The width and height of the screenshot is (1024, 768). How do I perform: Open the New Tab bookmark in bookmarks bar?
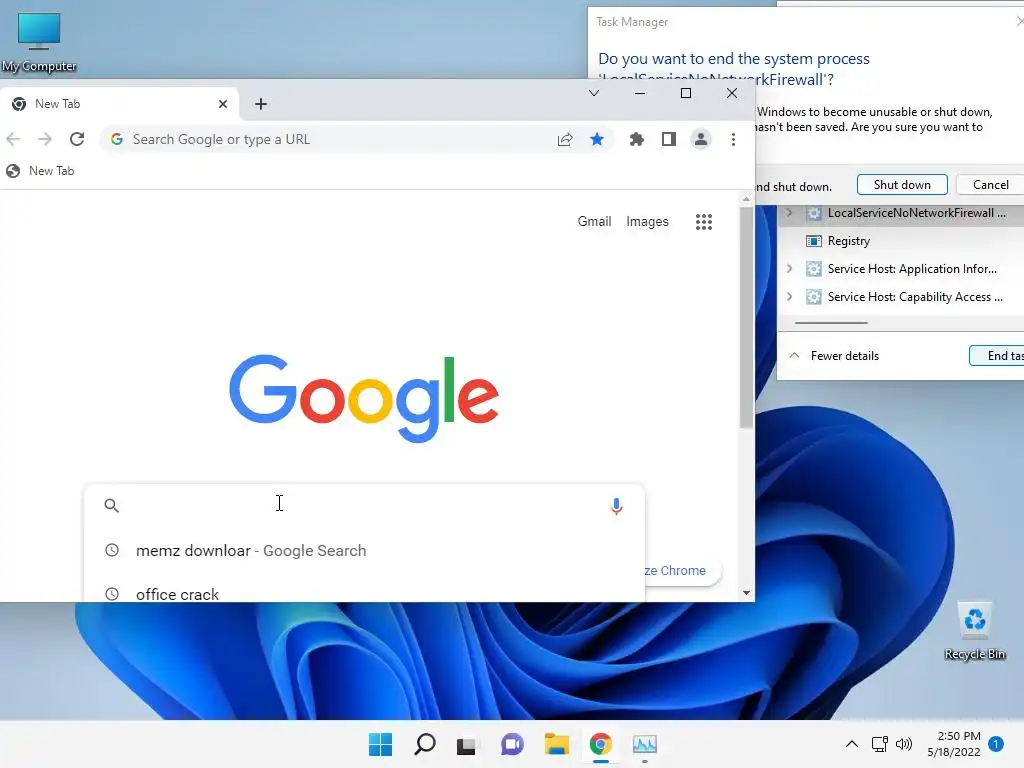point(40,171)
